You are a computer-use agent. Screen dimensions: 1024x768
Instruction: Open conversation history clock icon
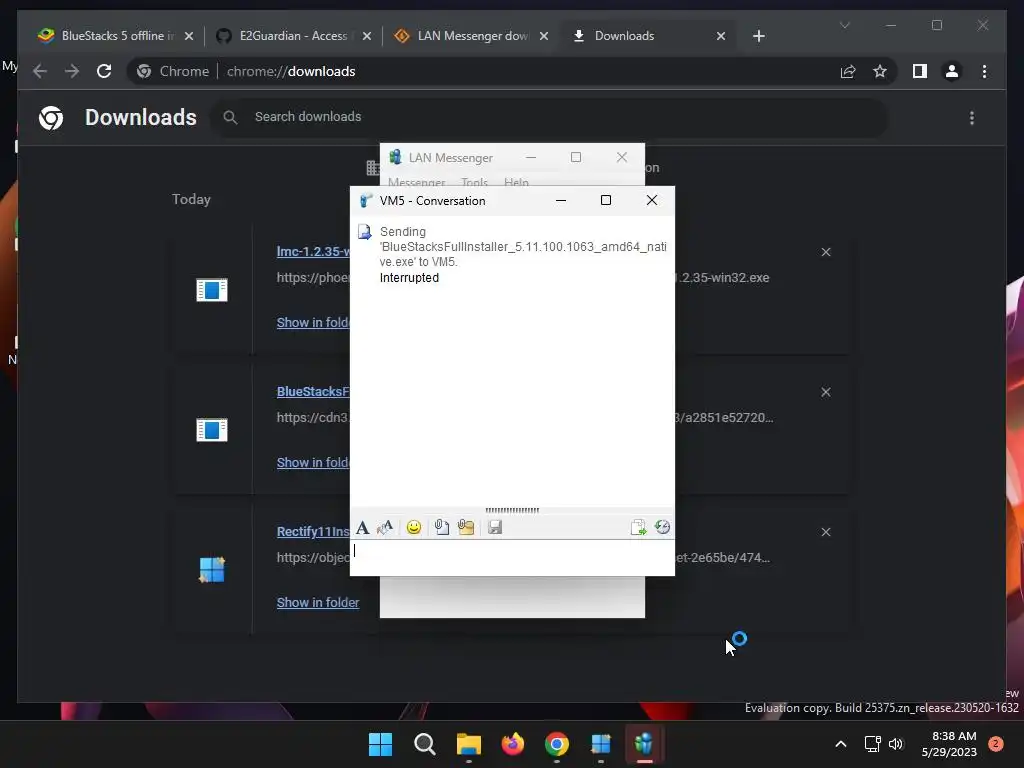tap(662, 527)
